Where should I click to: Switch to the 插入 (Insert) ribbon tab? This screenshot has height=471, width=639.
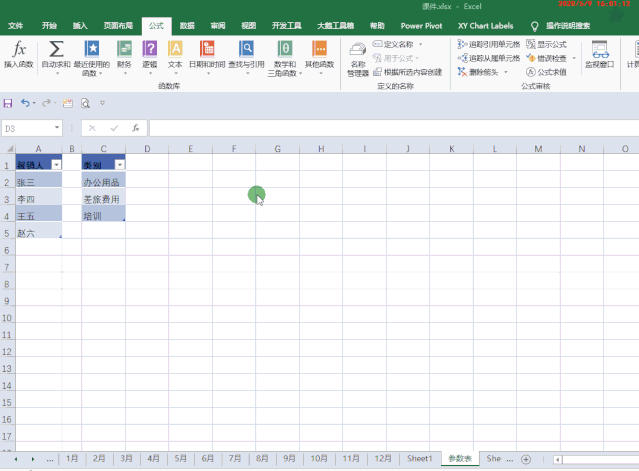click(80, 26)
